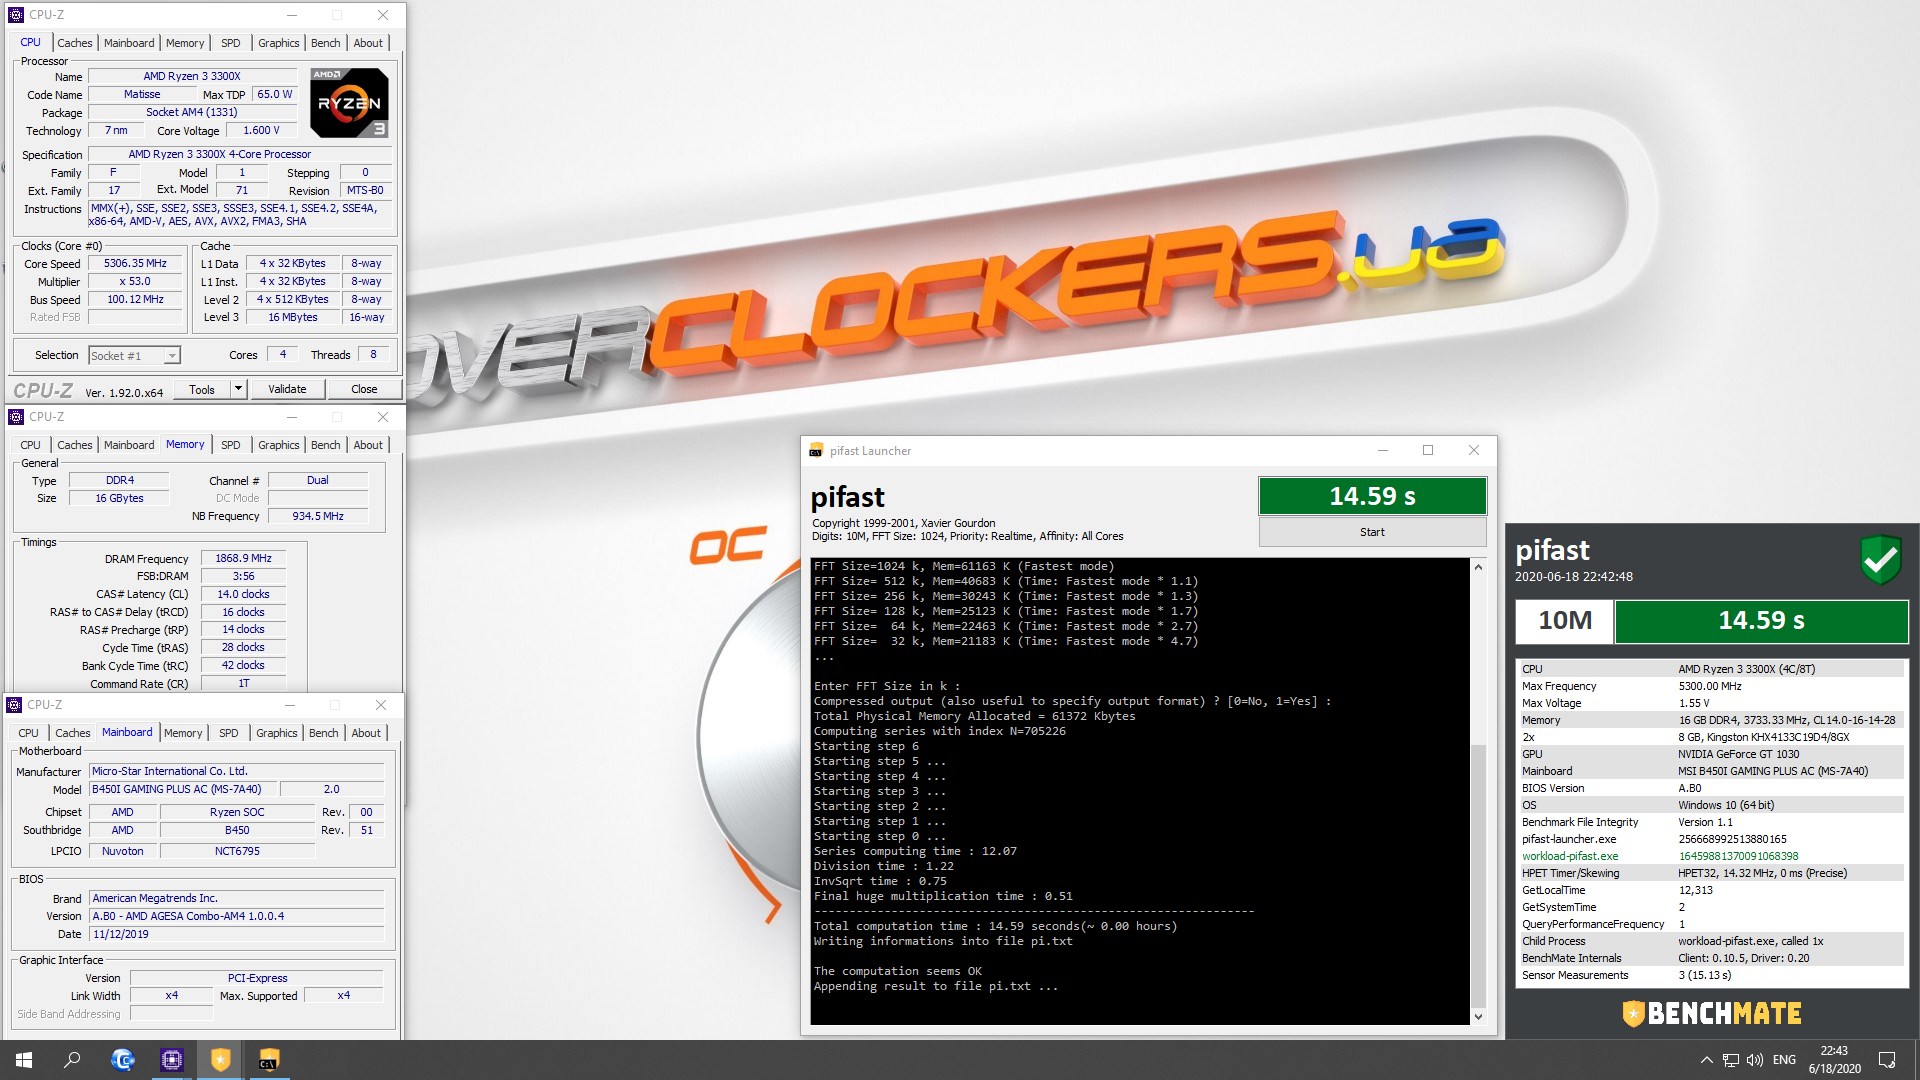This screenshot has height=1080, width=1920.
Task: Click the BenchMate logo at panel bottom
Action: tap(1712, 1014)
